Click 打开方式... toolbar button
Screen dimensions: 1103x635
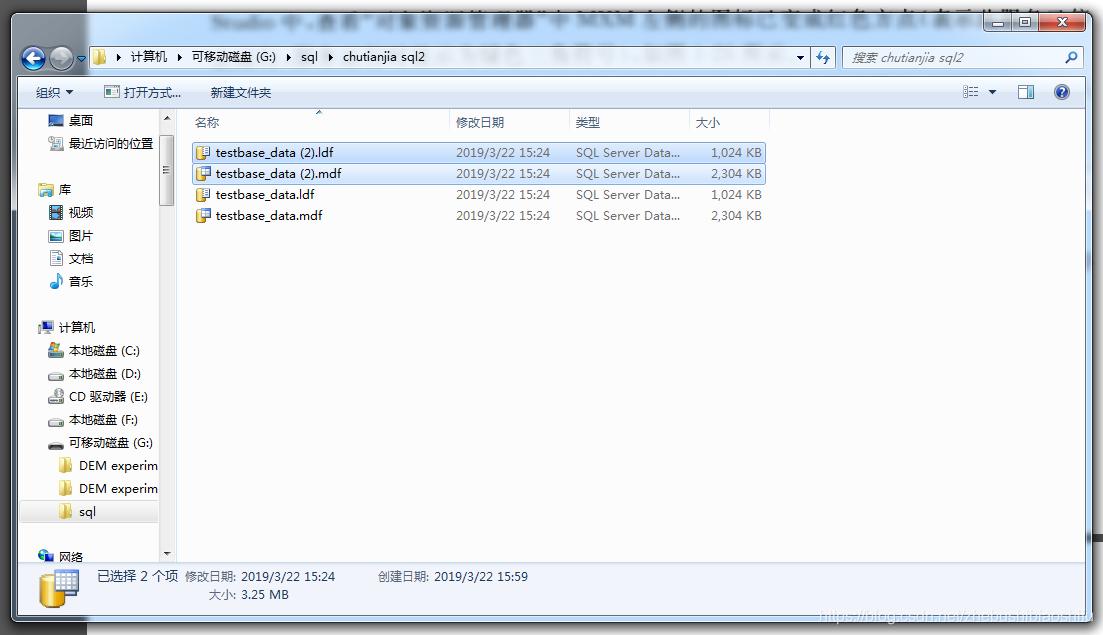[143, 92]
